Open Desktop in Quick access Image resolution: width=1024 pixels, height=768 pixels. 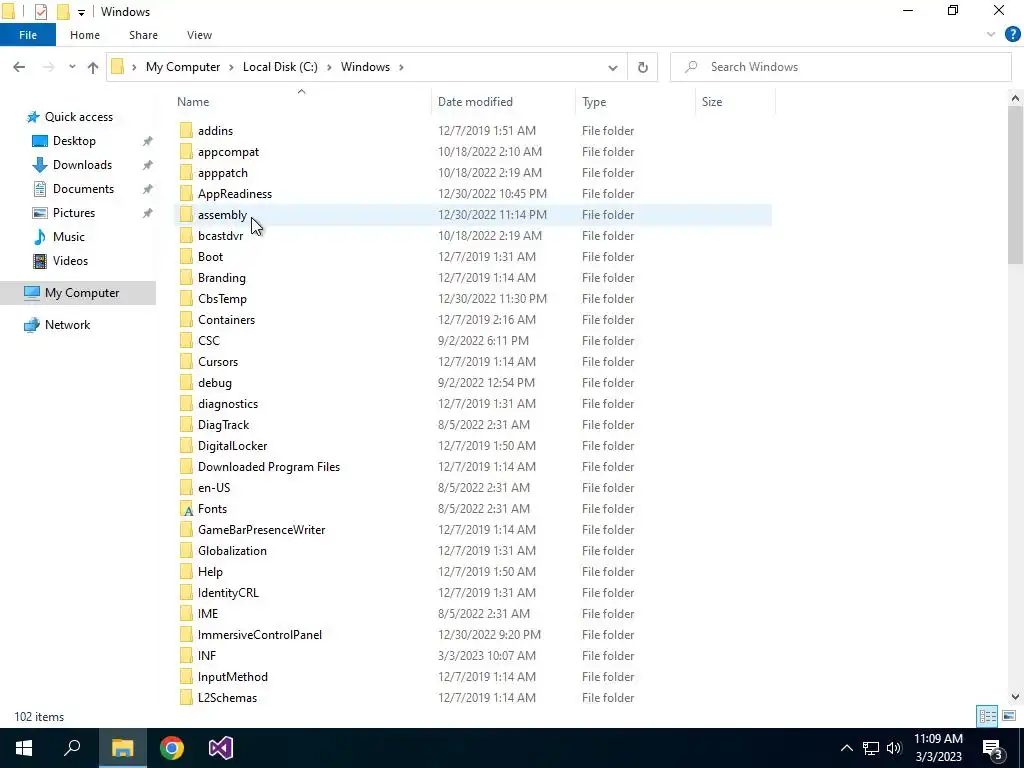(x=74, y=141)
